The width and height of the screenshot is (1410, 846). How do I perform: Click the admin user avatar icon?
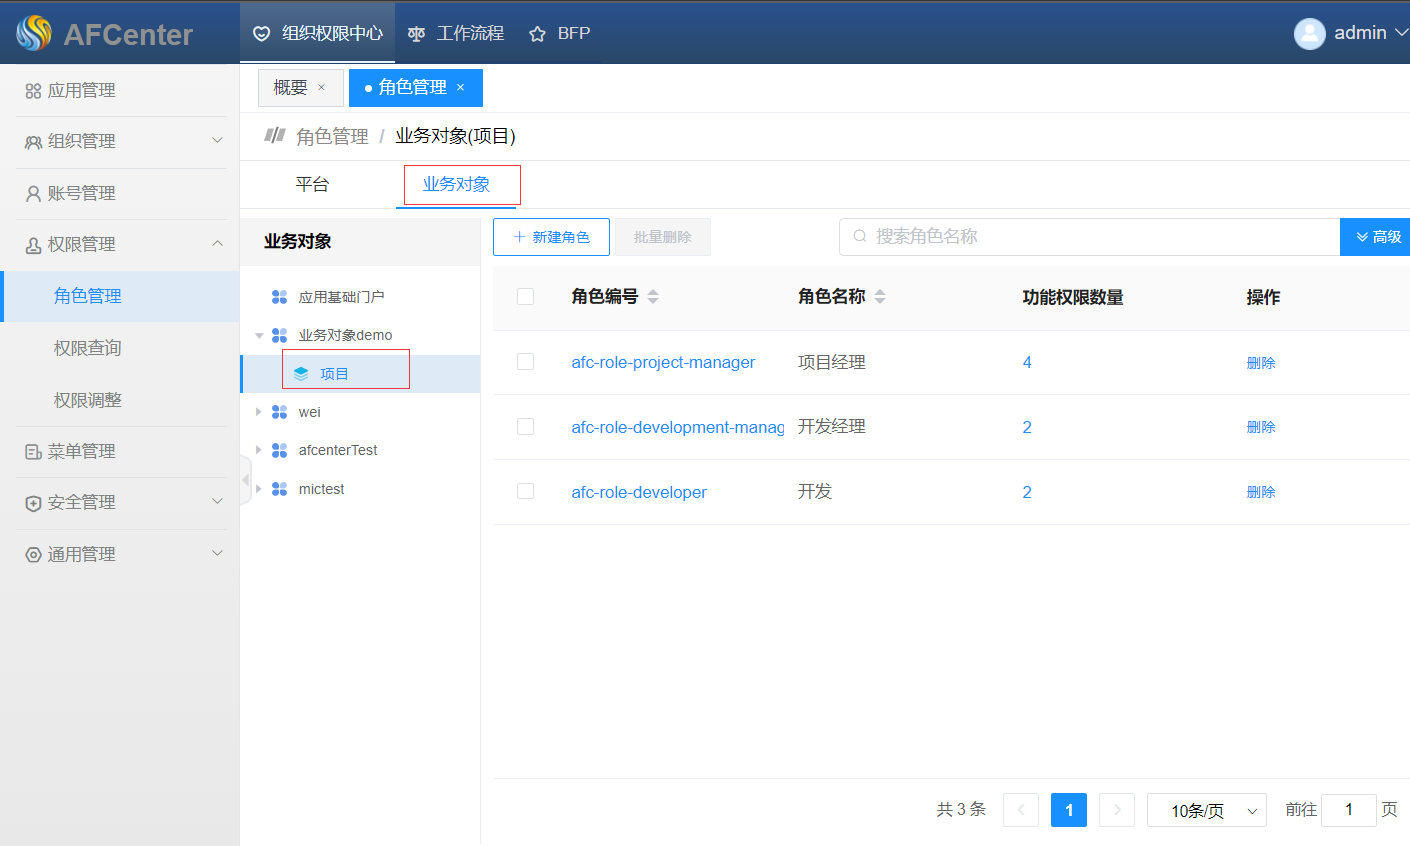pos(1309,33)
